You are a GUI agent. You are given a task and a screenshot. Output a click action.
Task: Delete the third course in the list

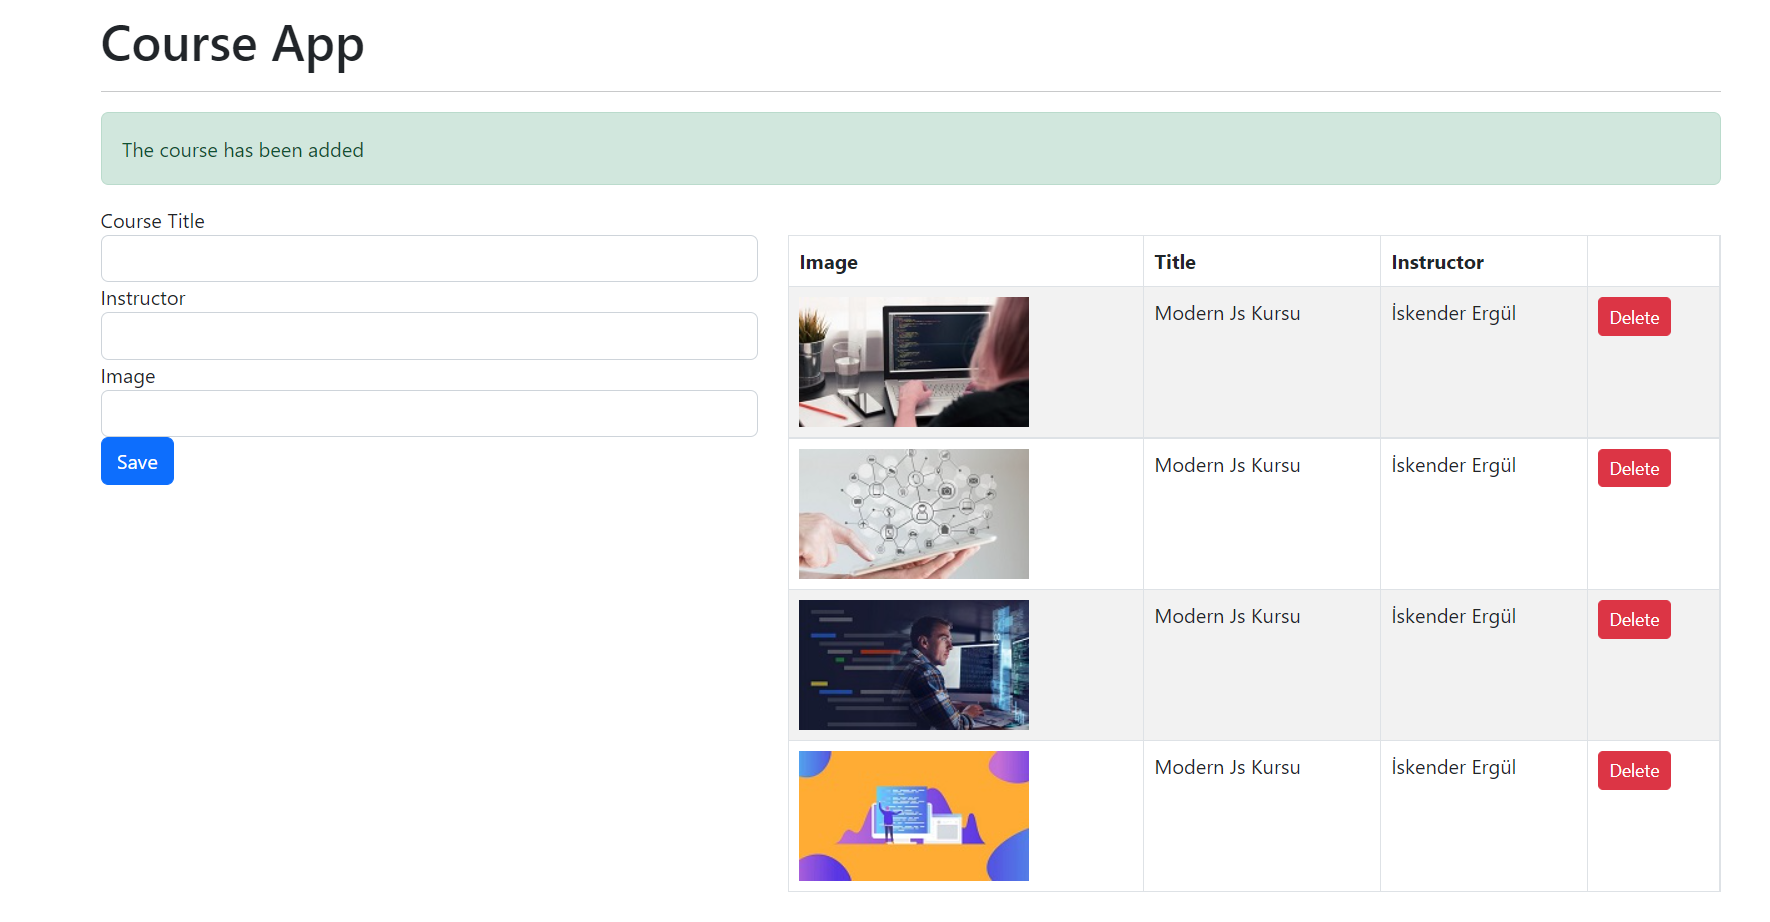[1633, 619]
